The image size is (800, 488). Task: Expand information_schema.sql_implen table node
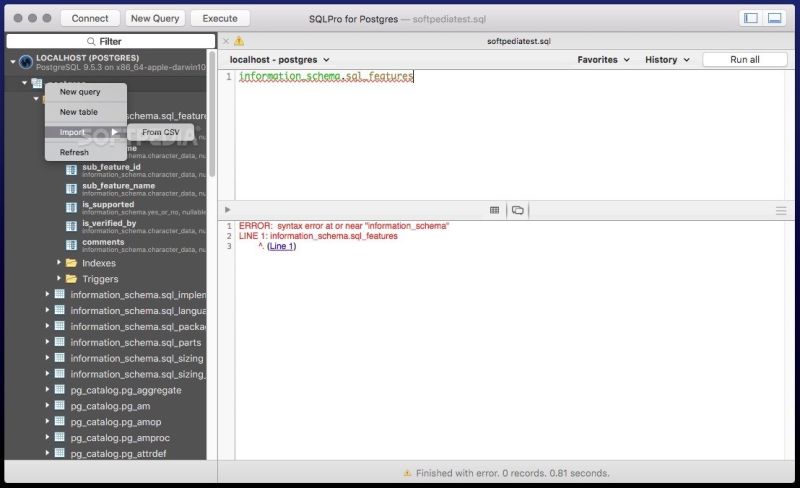(47, 294)
